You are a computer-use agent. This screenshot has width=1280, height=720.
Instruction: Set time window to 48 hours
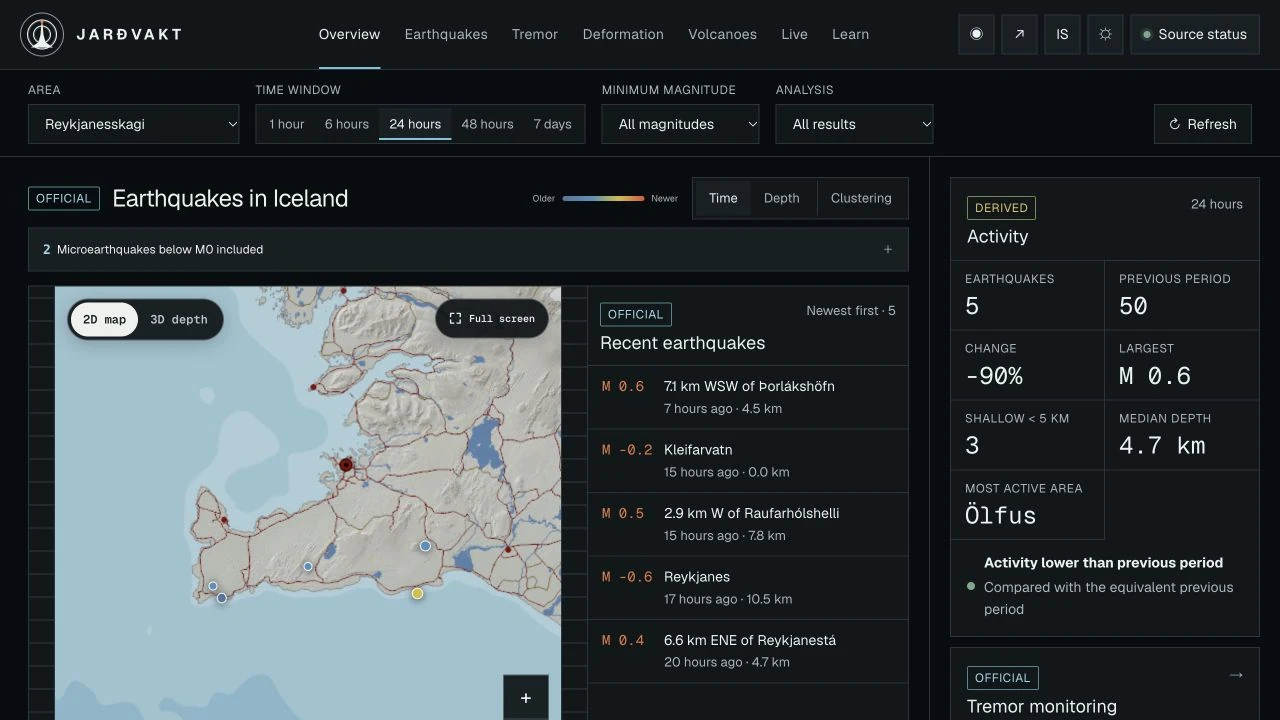pos(487,124)
